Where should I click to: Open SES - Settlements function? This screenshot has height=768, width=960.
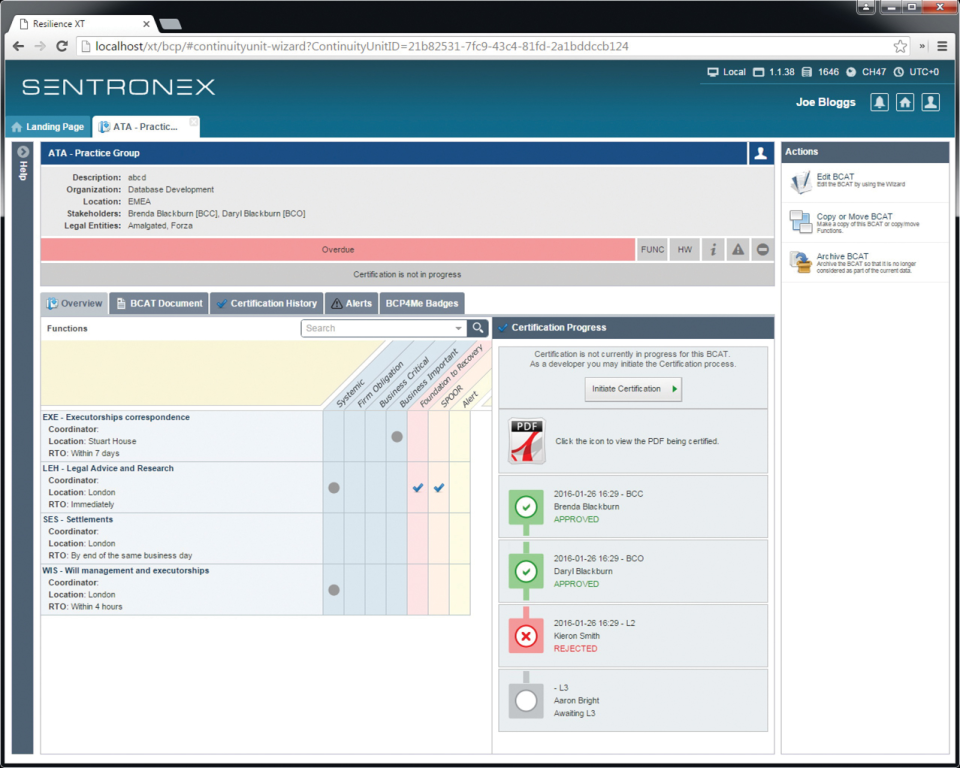pyautogui.click(x=78, y=519)
